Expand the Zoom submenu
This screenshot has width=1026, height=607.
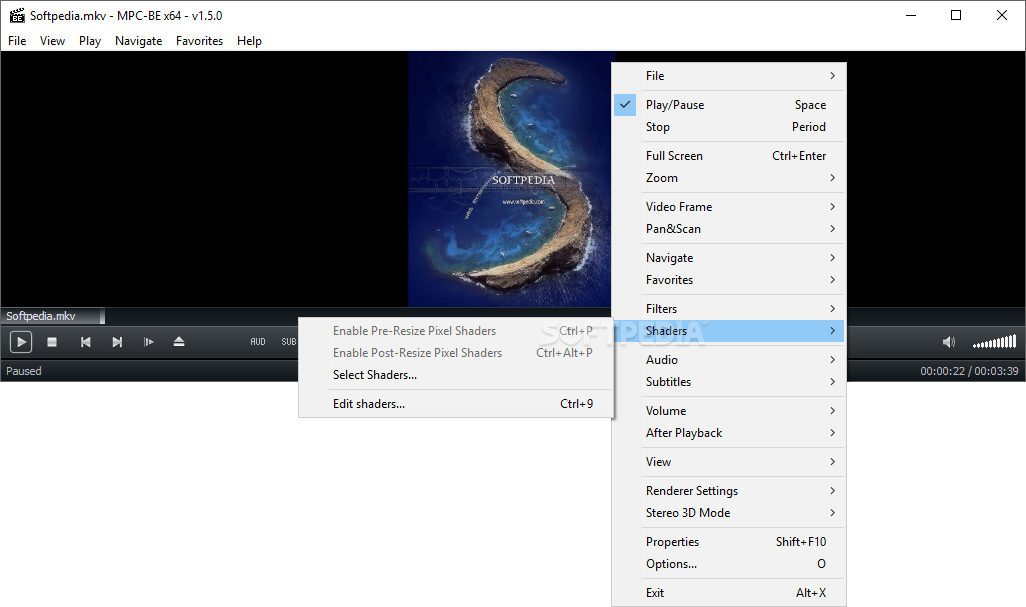point(728,178)
